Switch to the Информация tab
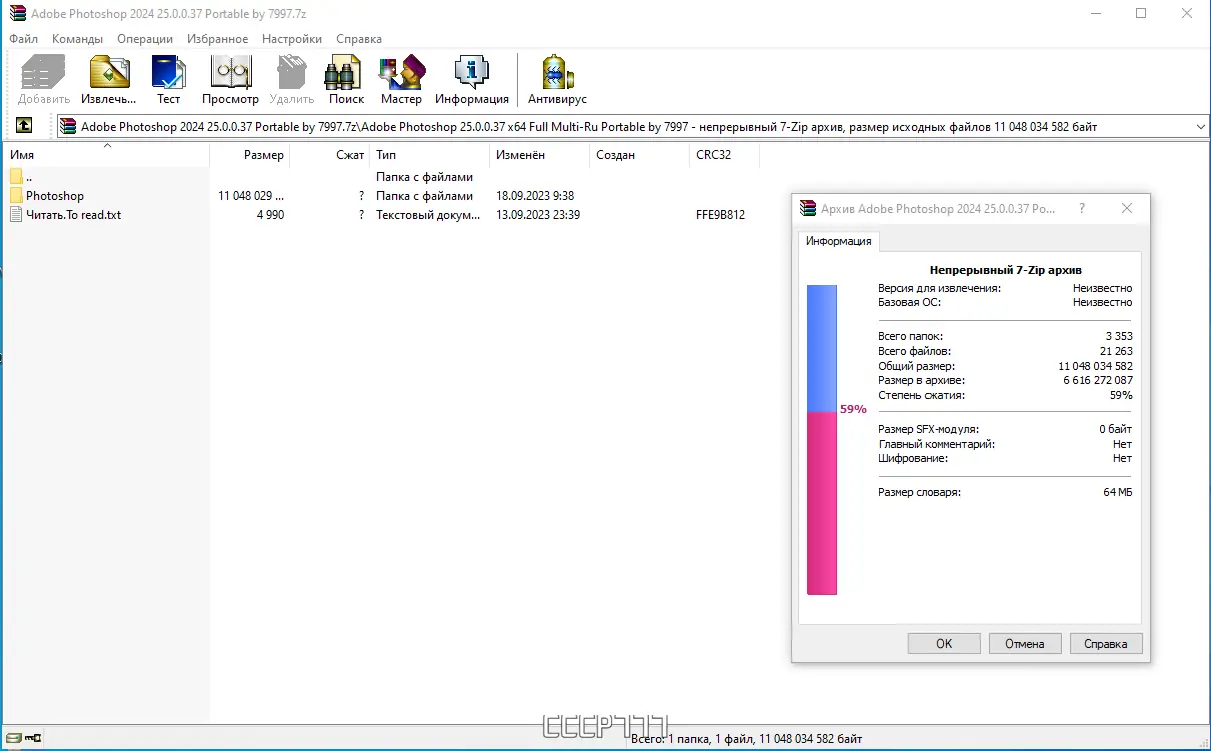This screenshot has width=1211, height=751. 839,241
